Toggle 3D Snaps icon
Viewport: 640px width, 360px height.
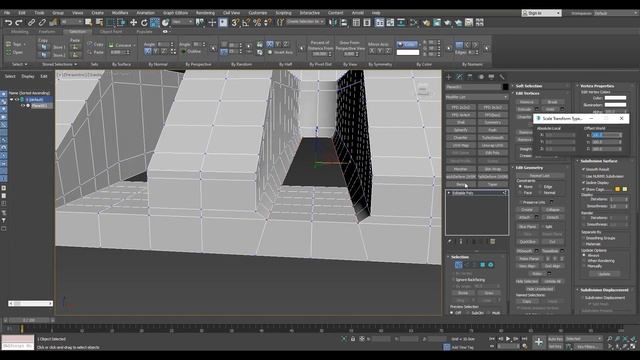coord(236,23)
